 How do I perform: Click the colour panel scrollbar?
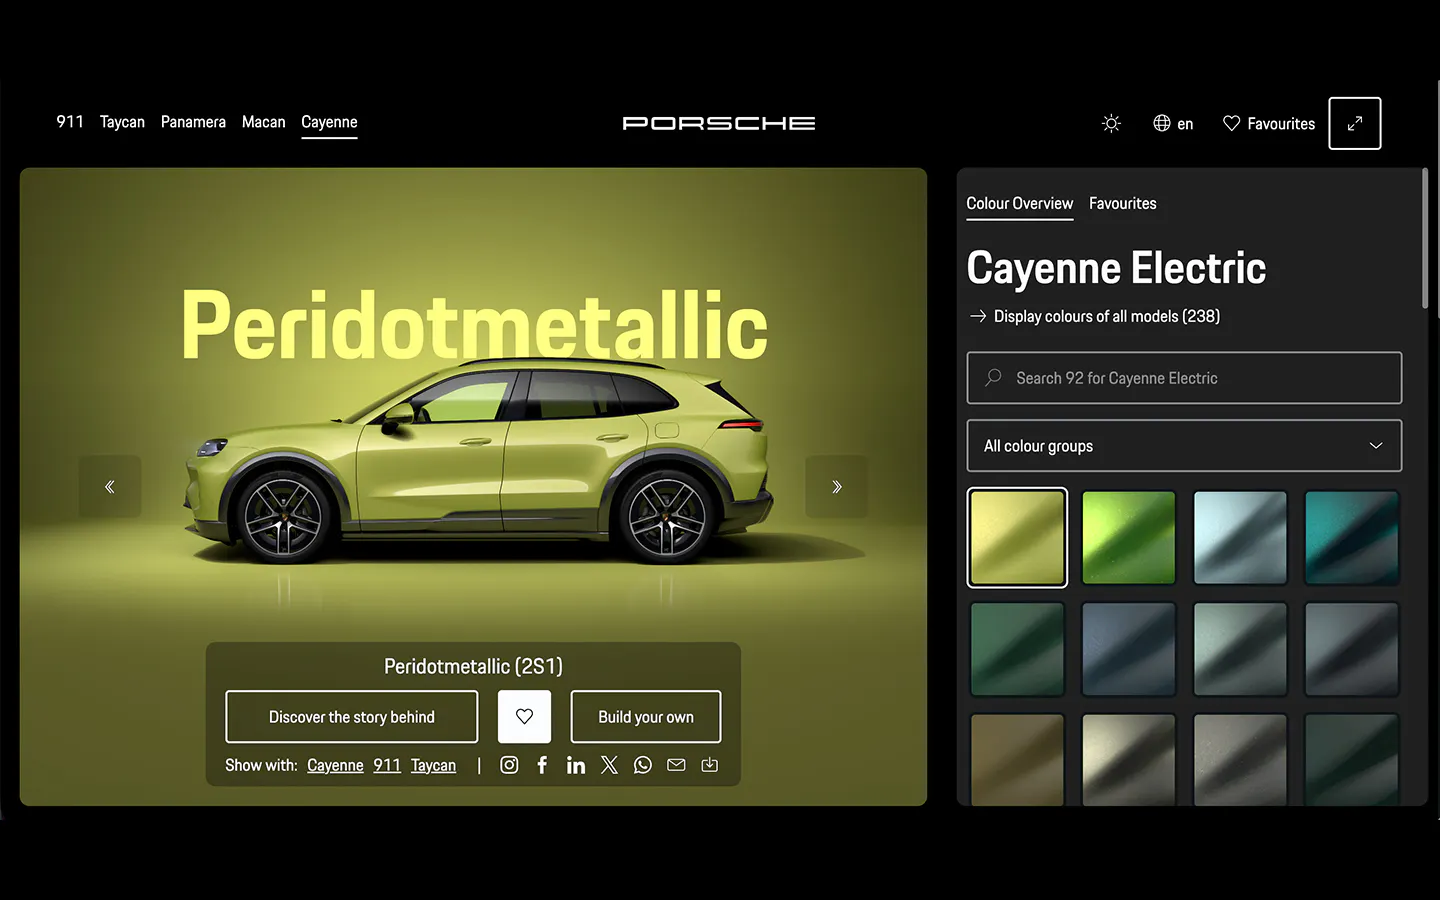[1425, 239]
